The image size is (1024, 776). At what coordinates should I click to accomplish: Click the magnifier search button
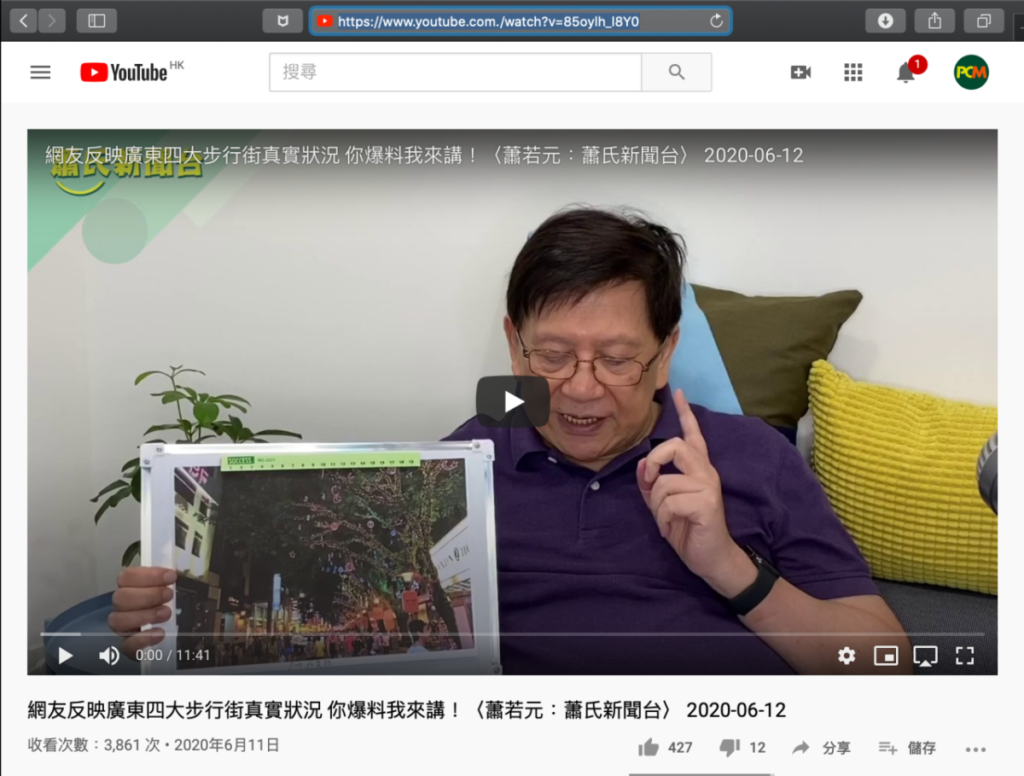tap(677, 72)
